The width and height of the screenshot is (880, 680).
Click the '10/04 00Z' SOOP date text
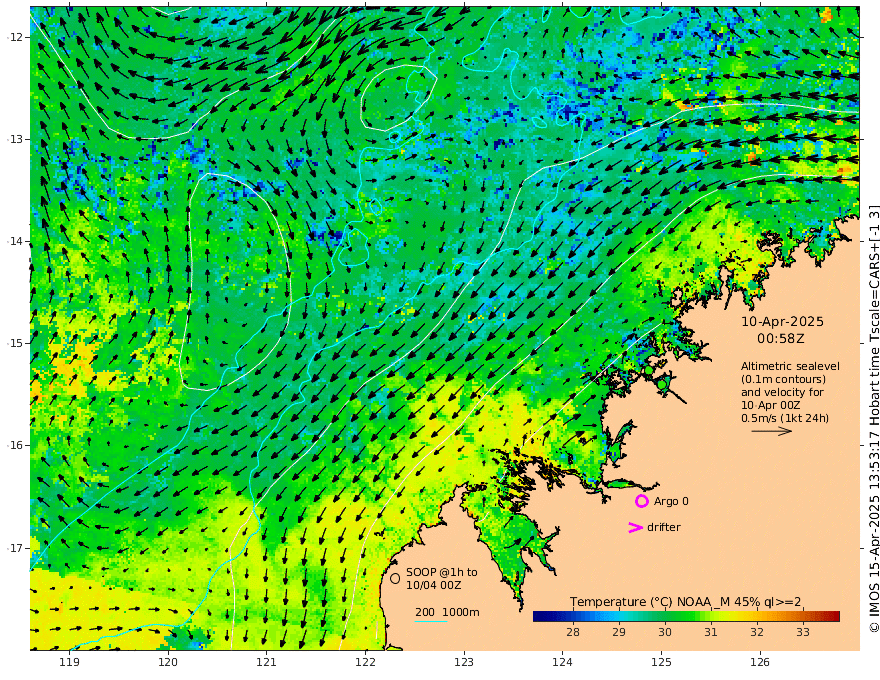pos(434,585)
